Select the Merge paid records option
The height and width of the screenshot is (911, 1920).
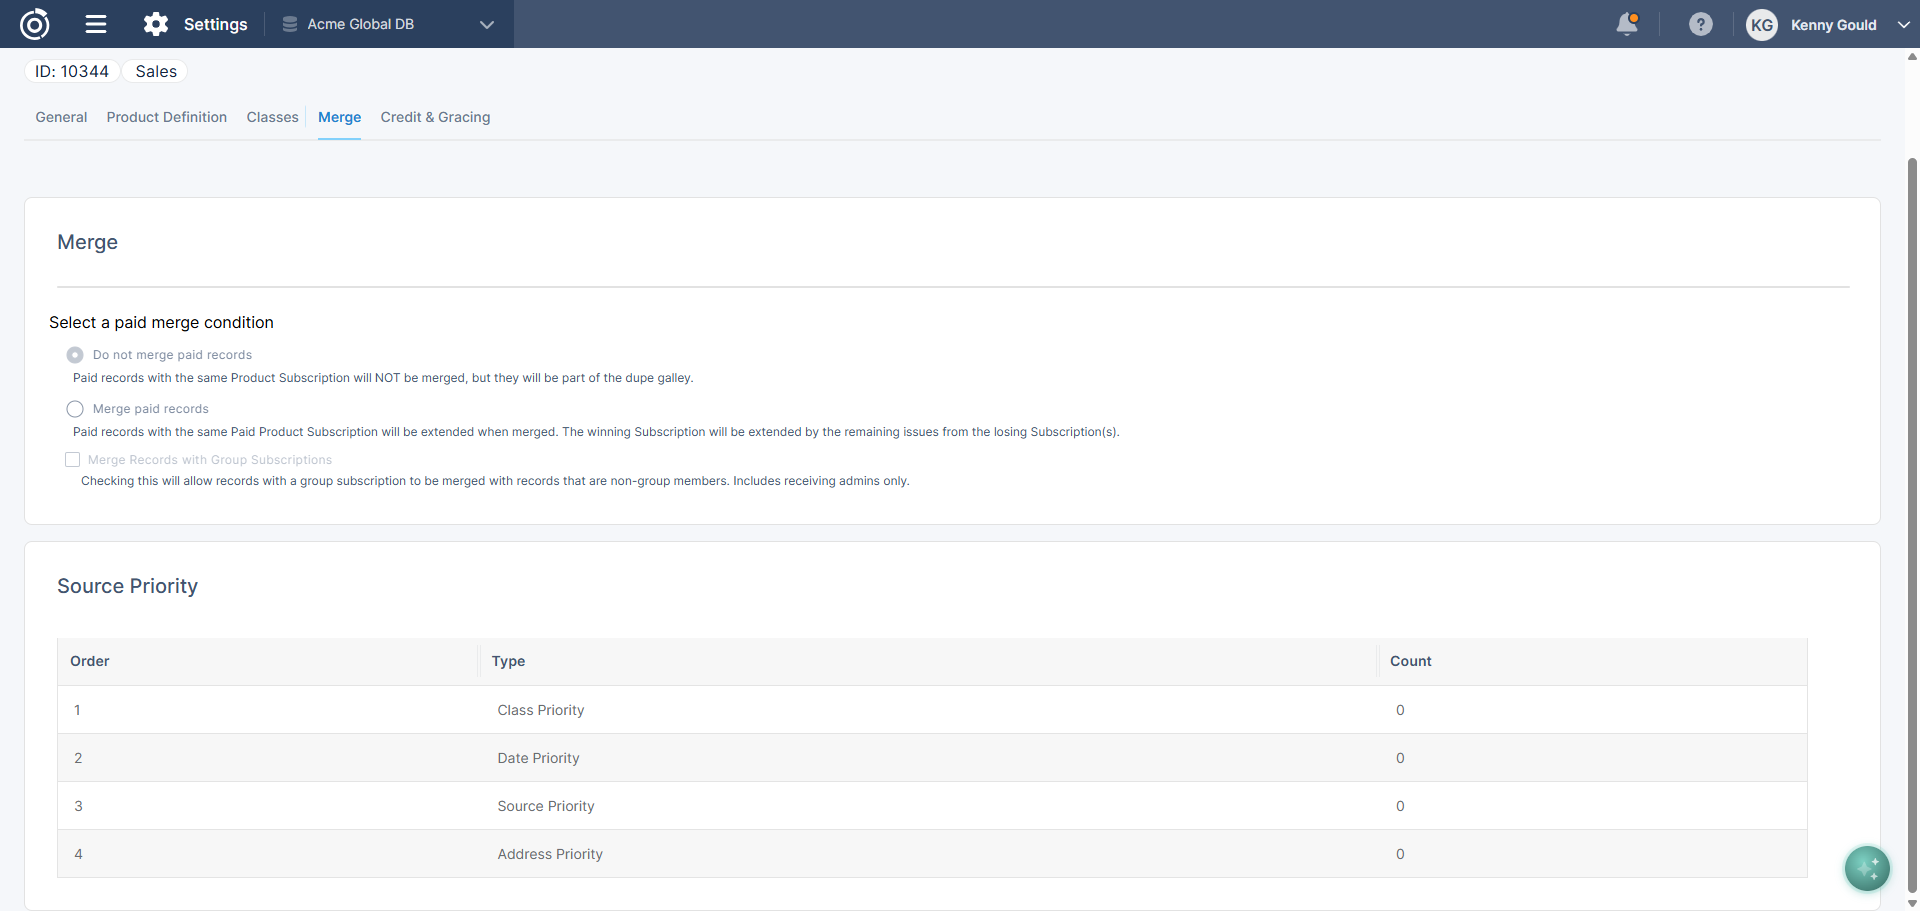[75, 409]
